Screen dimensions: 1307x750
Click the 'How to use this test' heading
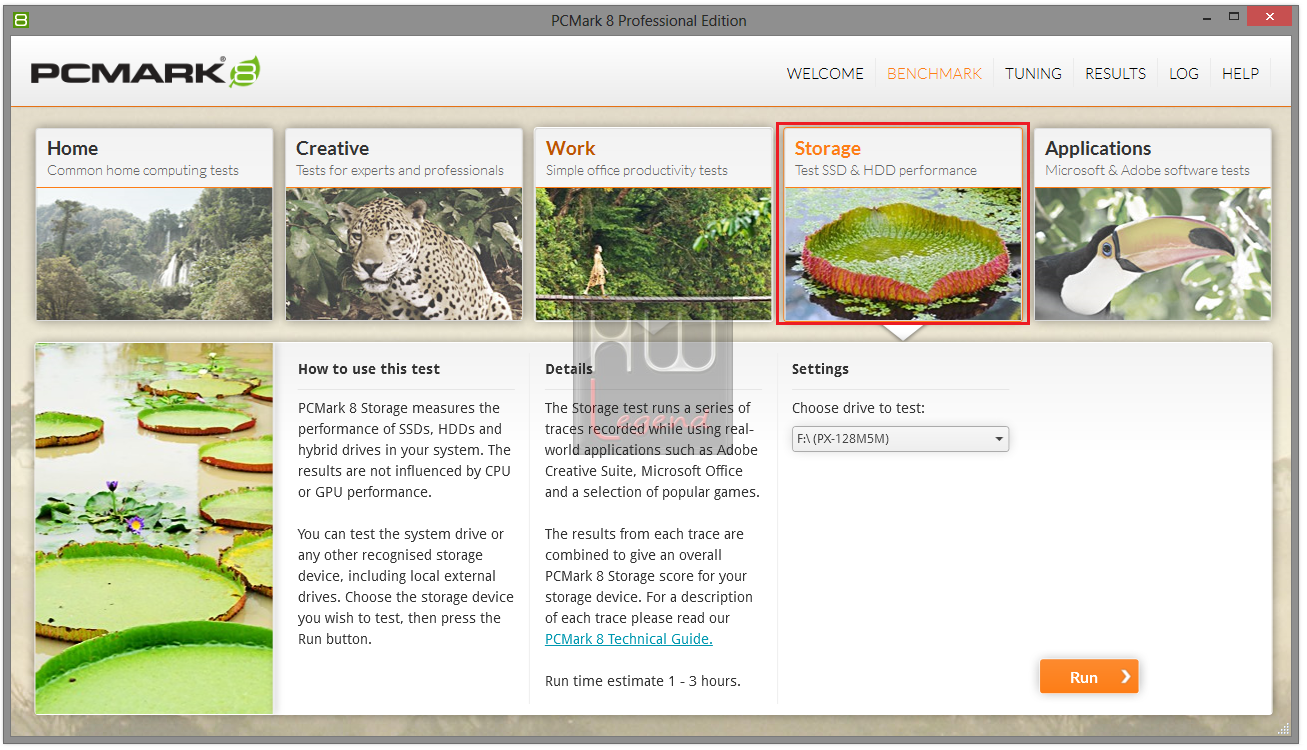coord(369,369)
